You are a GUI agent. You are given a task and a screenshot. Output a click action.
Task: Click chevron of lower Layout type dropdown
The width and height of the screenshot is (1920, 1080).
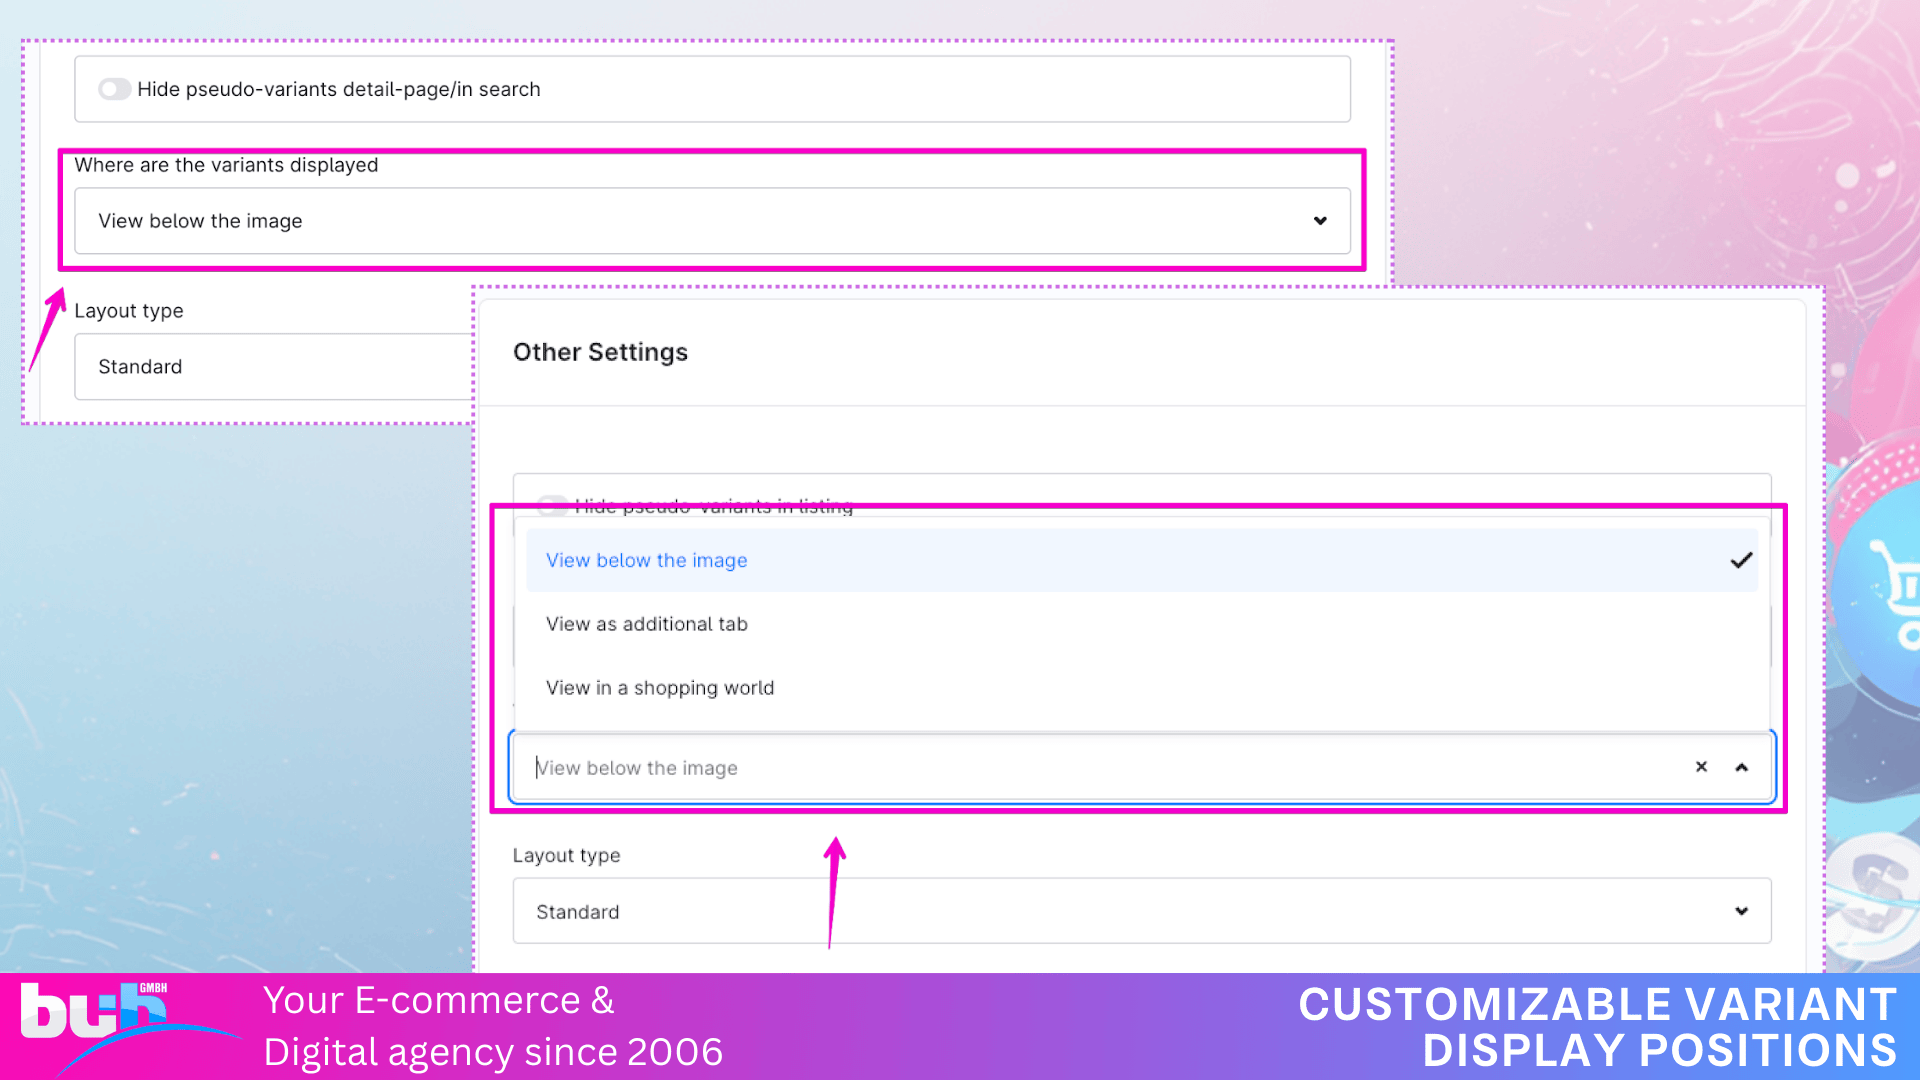tap(1741, 911)
